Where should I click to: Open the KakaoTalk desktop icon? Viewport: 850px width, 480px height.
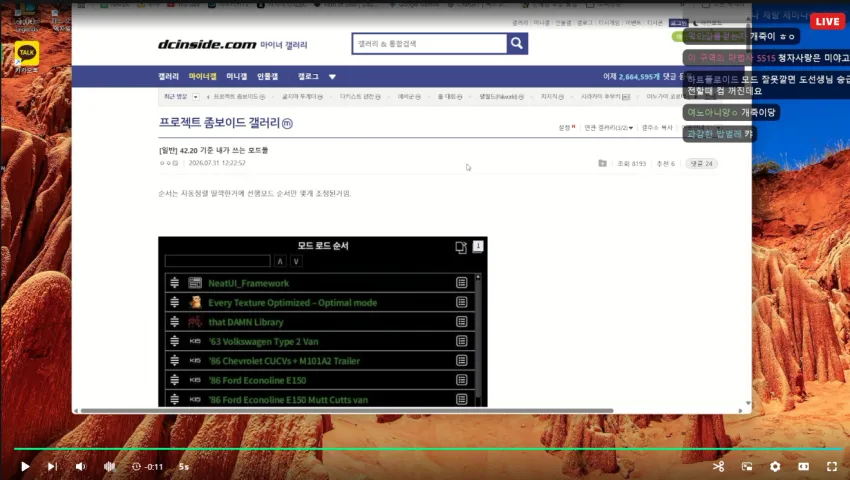click(x=27, y=57)
